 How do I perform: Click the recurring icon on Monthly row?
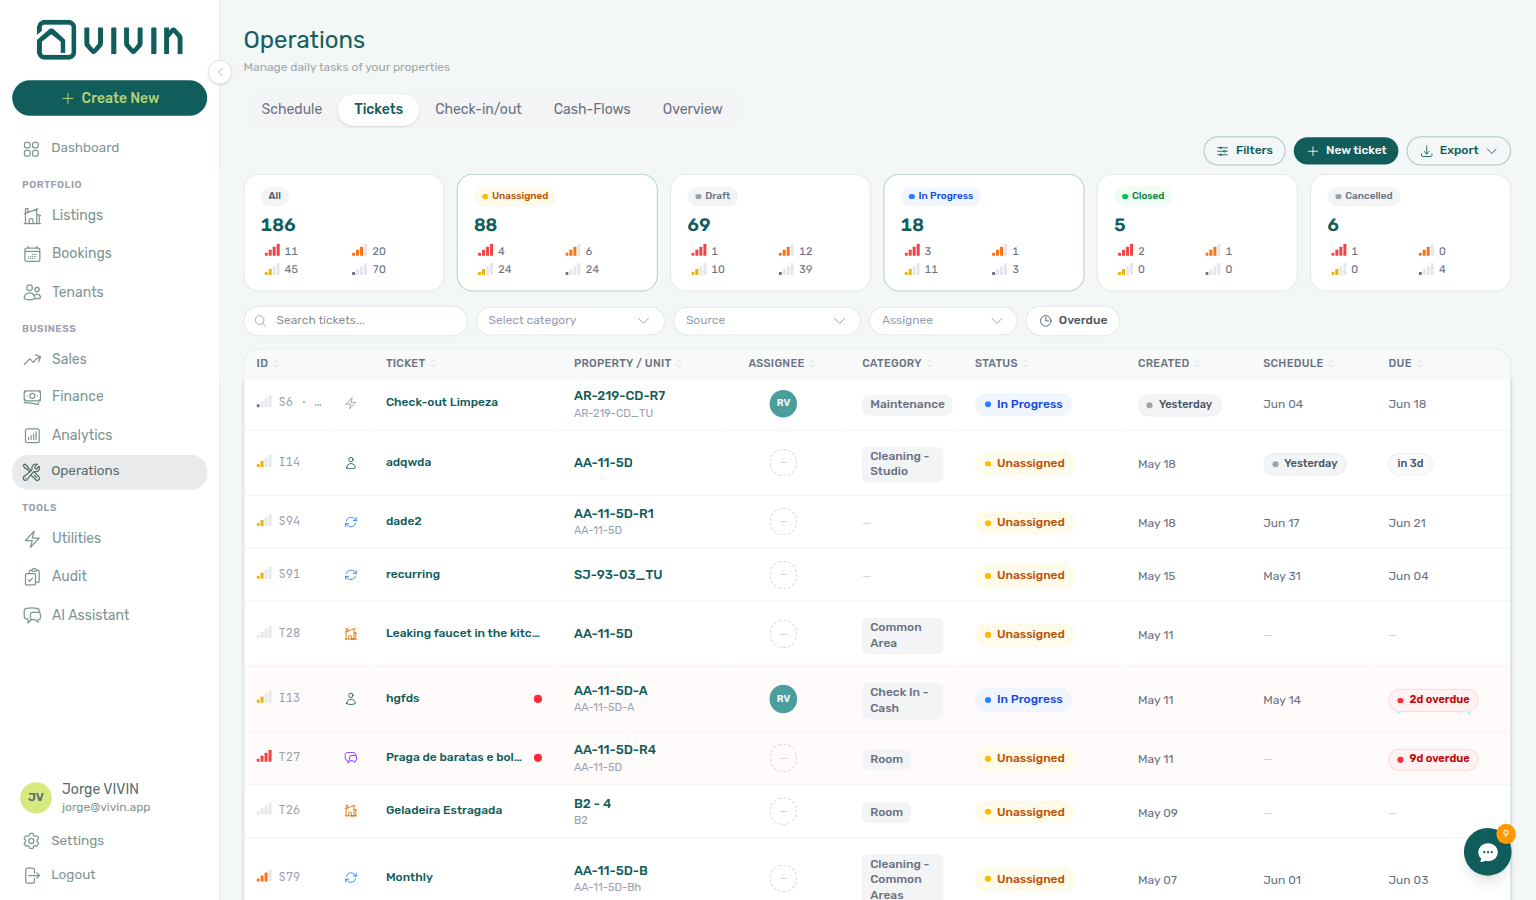[x=351, y=878]
